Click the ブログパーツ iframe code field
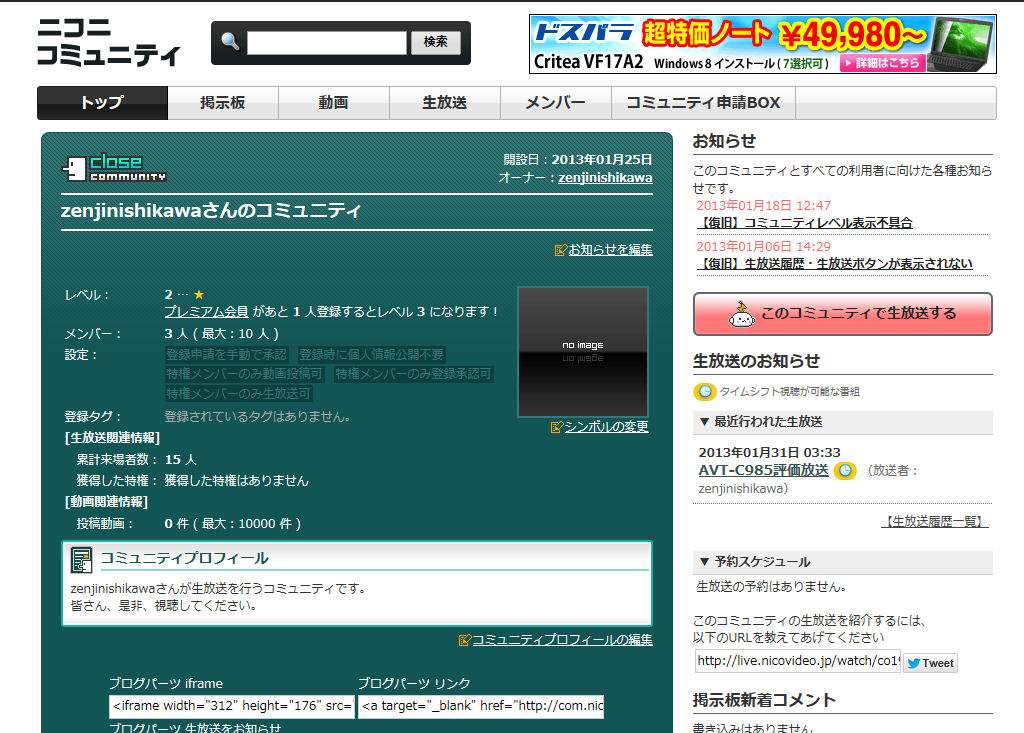Image resolution: width=1024 pixels, height=733 pixels. pos(232,706)
